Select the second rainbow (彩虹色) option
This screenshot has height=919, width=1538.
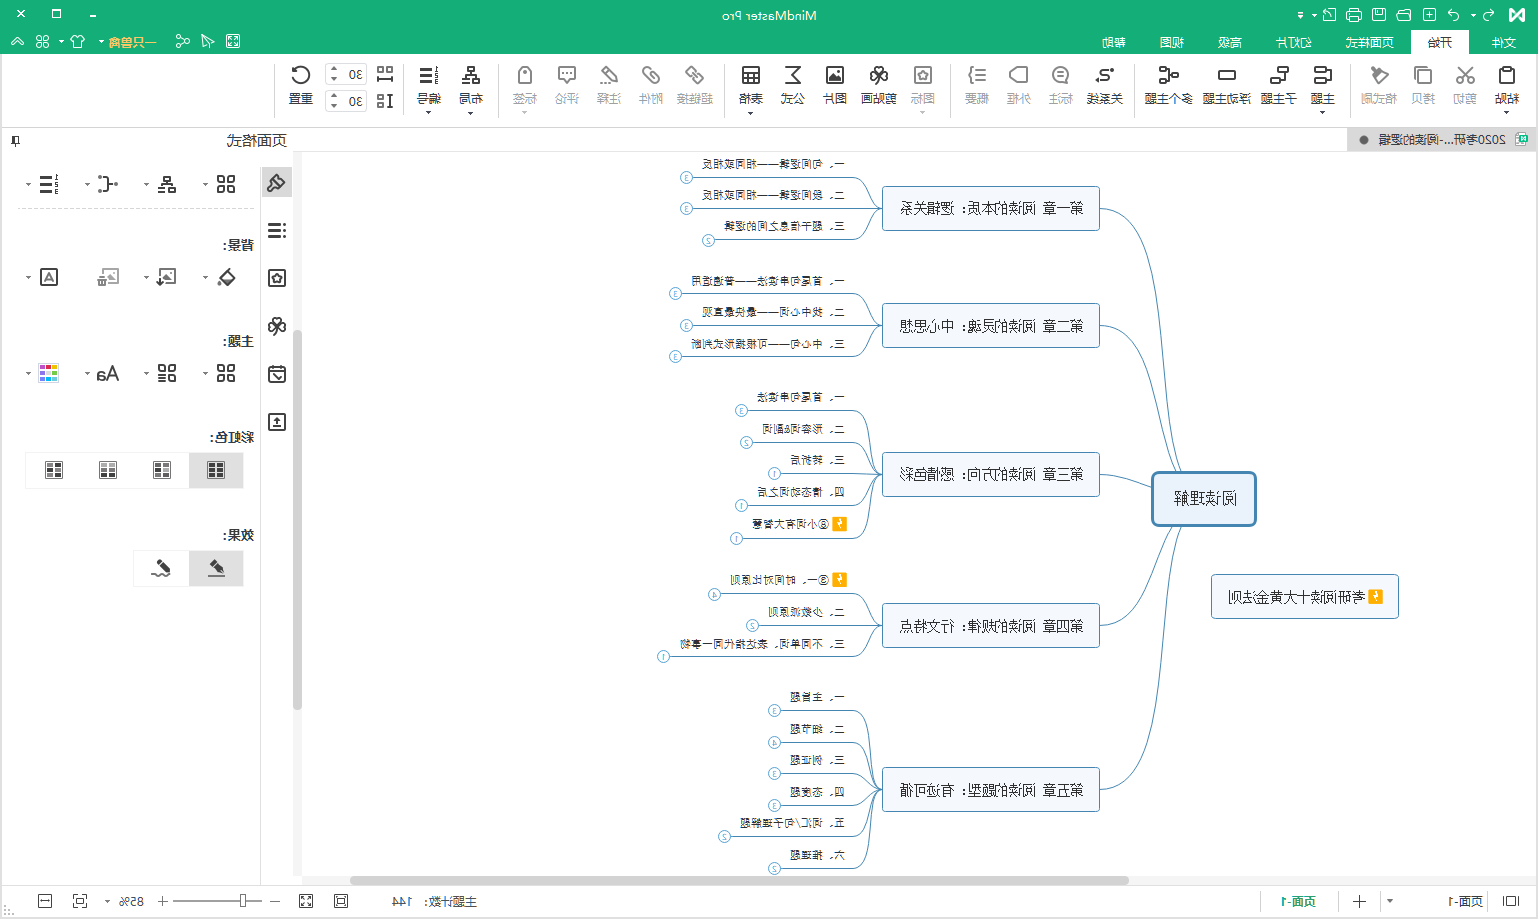point(162,470)
